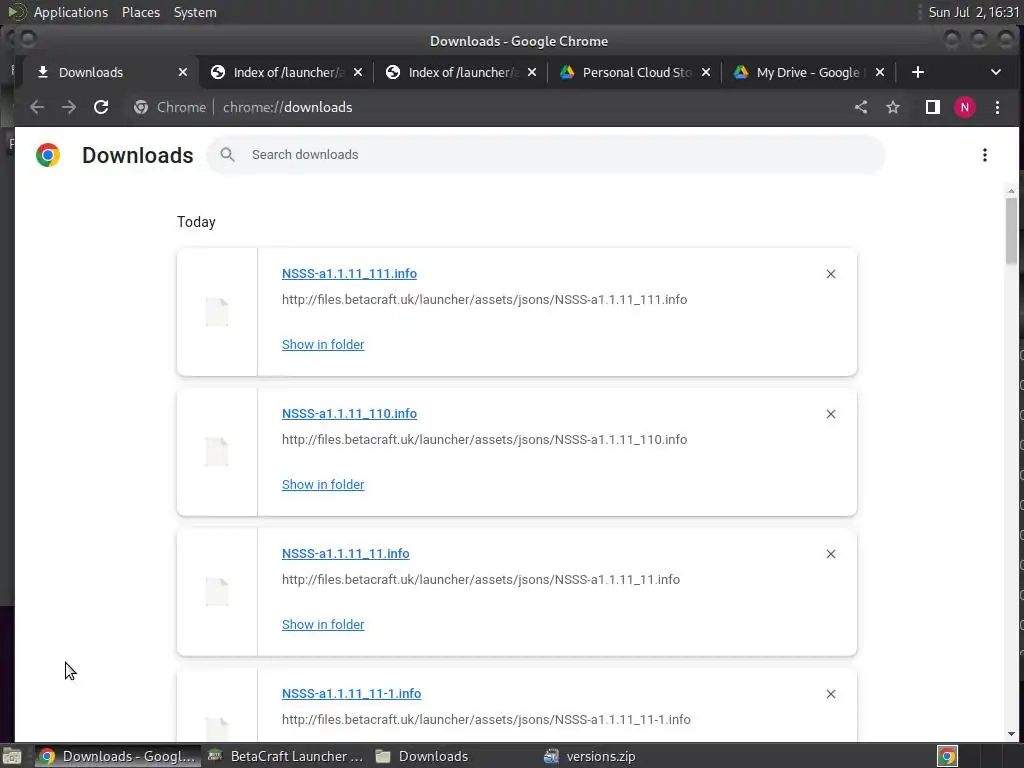The width and height of the screenshot is (1024, 768).
Task: Click the Search downloads field
Action: click(x=546, y=155)
